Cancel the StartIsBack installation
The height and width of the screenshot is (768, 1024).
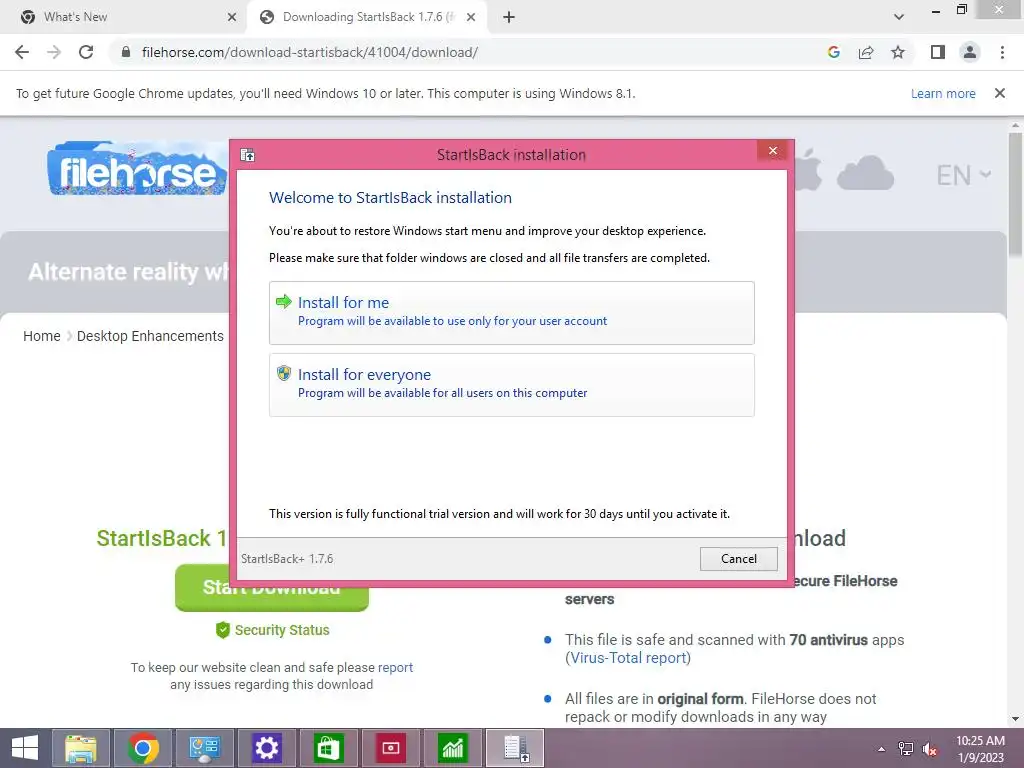[739, 558]
